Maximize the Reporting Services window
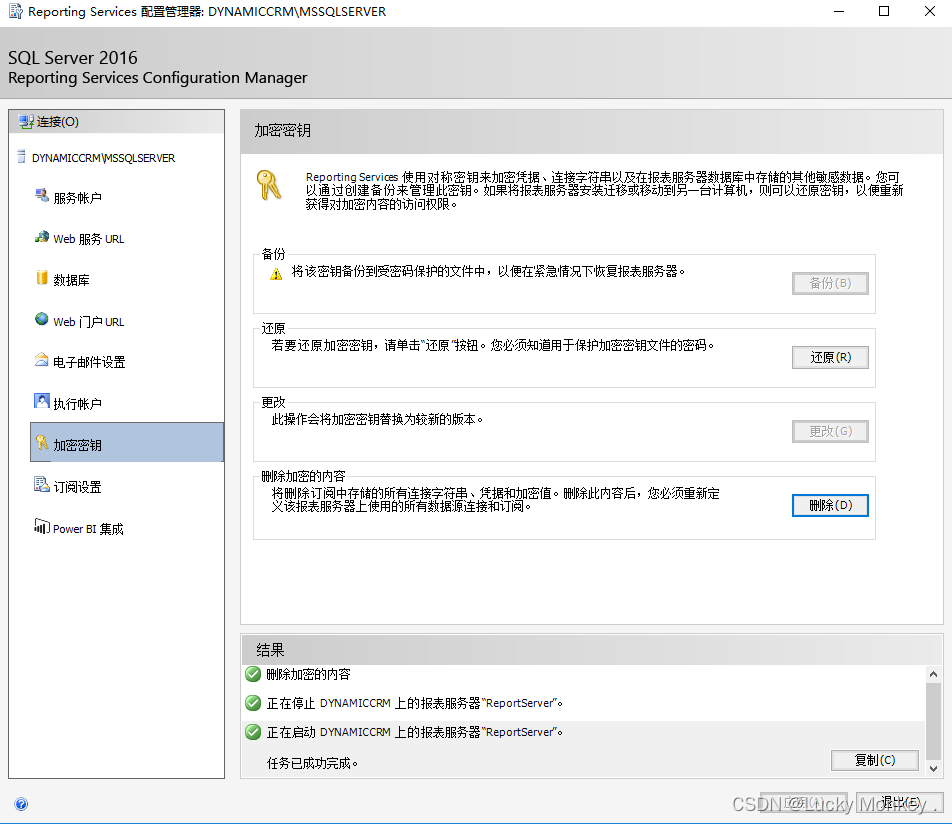Viewport: 952px width, 824px height. (884, 12)
